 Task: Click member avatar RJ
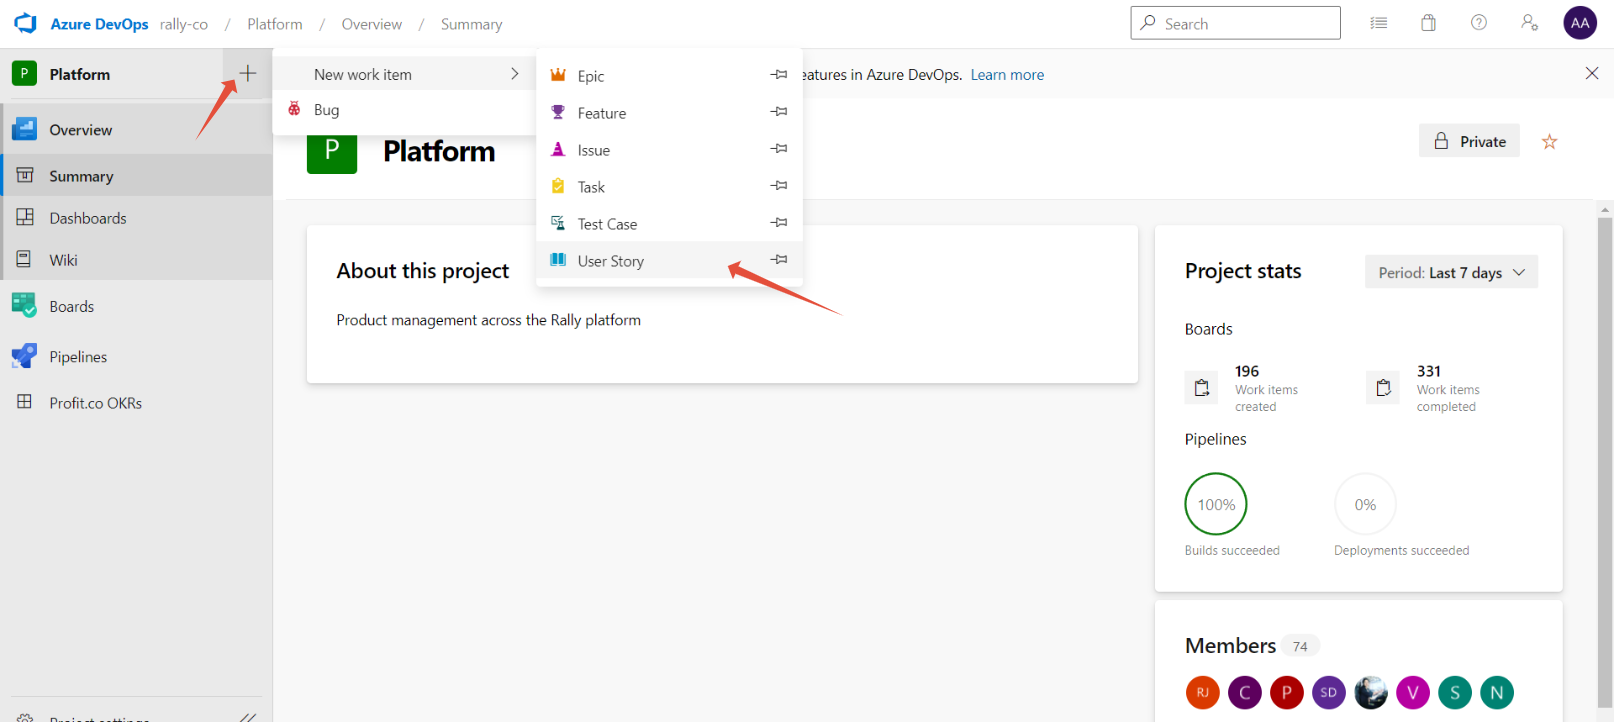(1203, 692)
